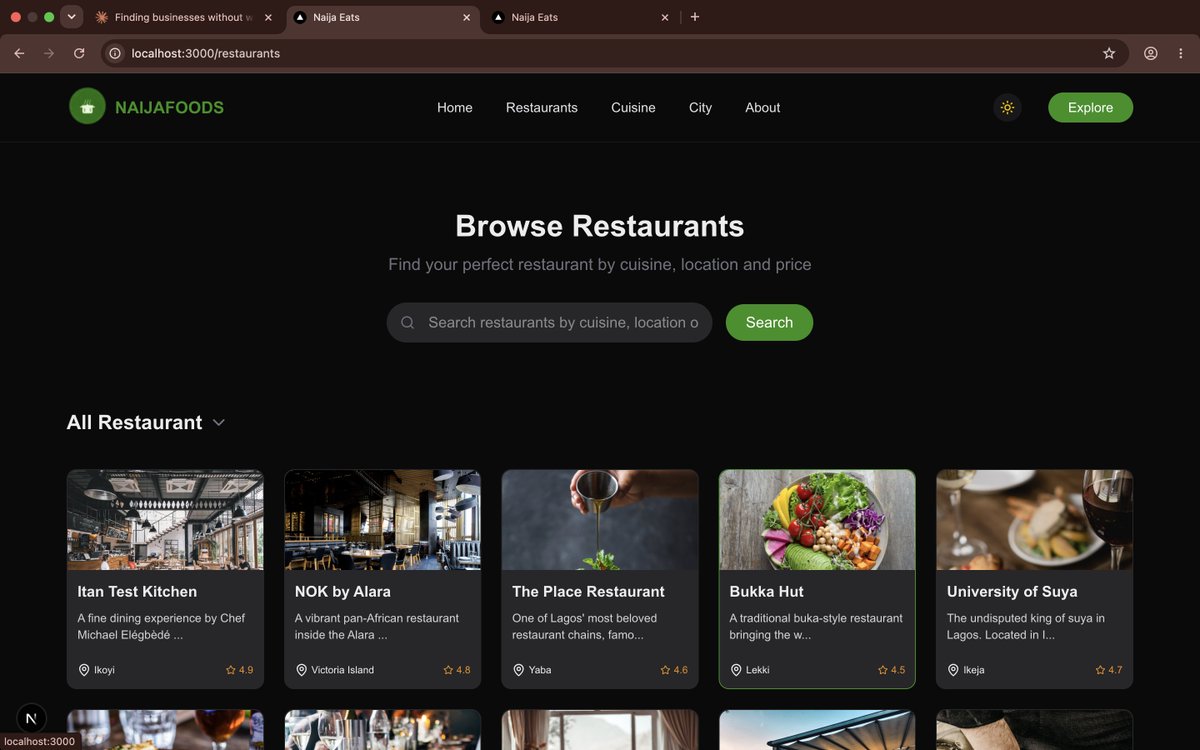1200x750 pixels.
Task: Toggle the sun light/dark theme button
Action: tap(1007, 107)
